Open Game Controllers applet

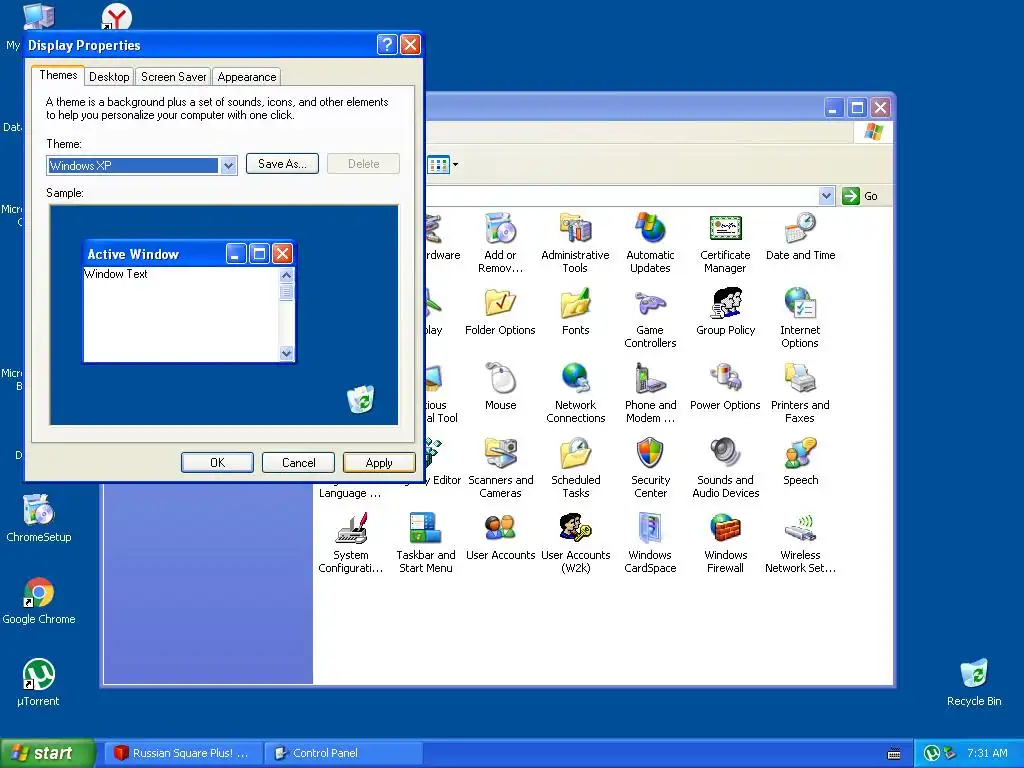[650, 304]
